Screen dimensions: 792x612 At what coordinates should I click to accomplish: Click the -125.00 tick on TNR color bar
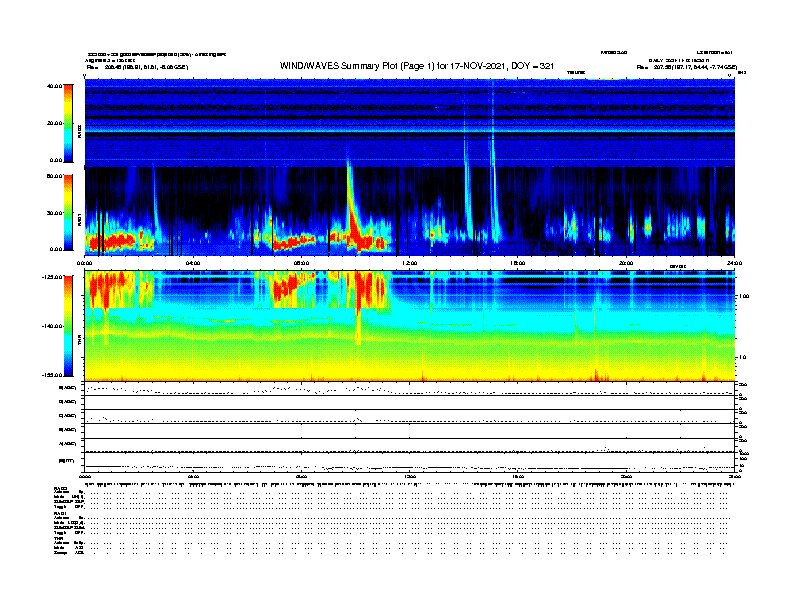coord(53,277)
